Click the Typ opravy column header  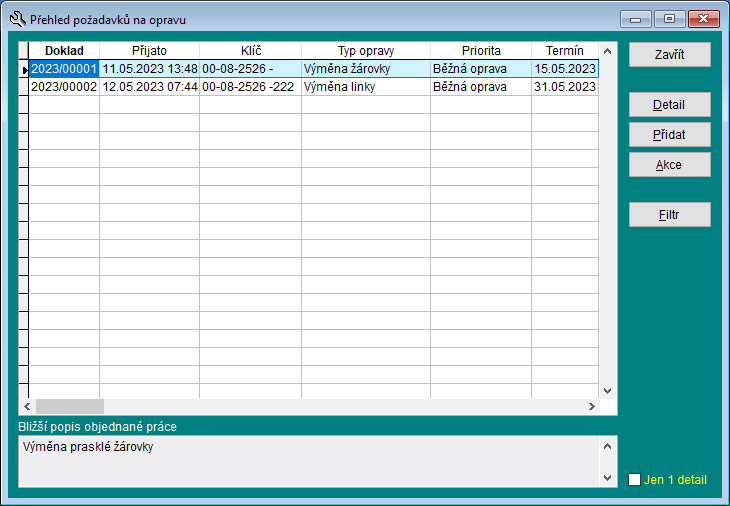point(365,50)
